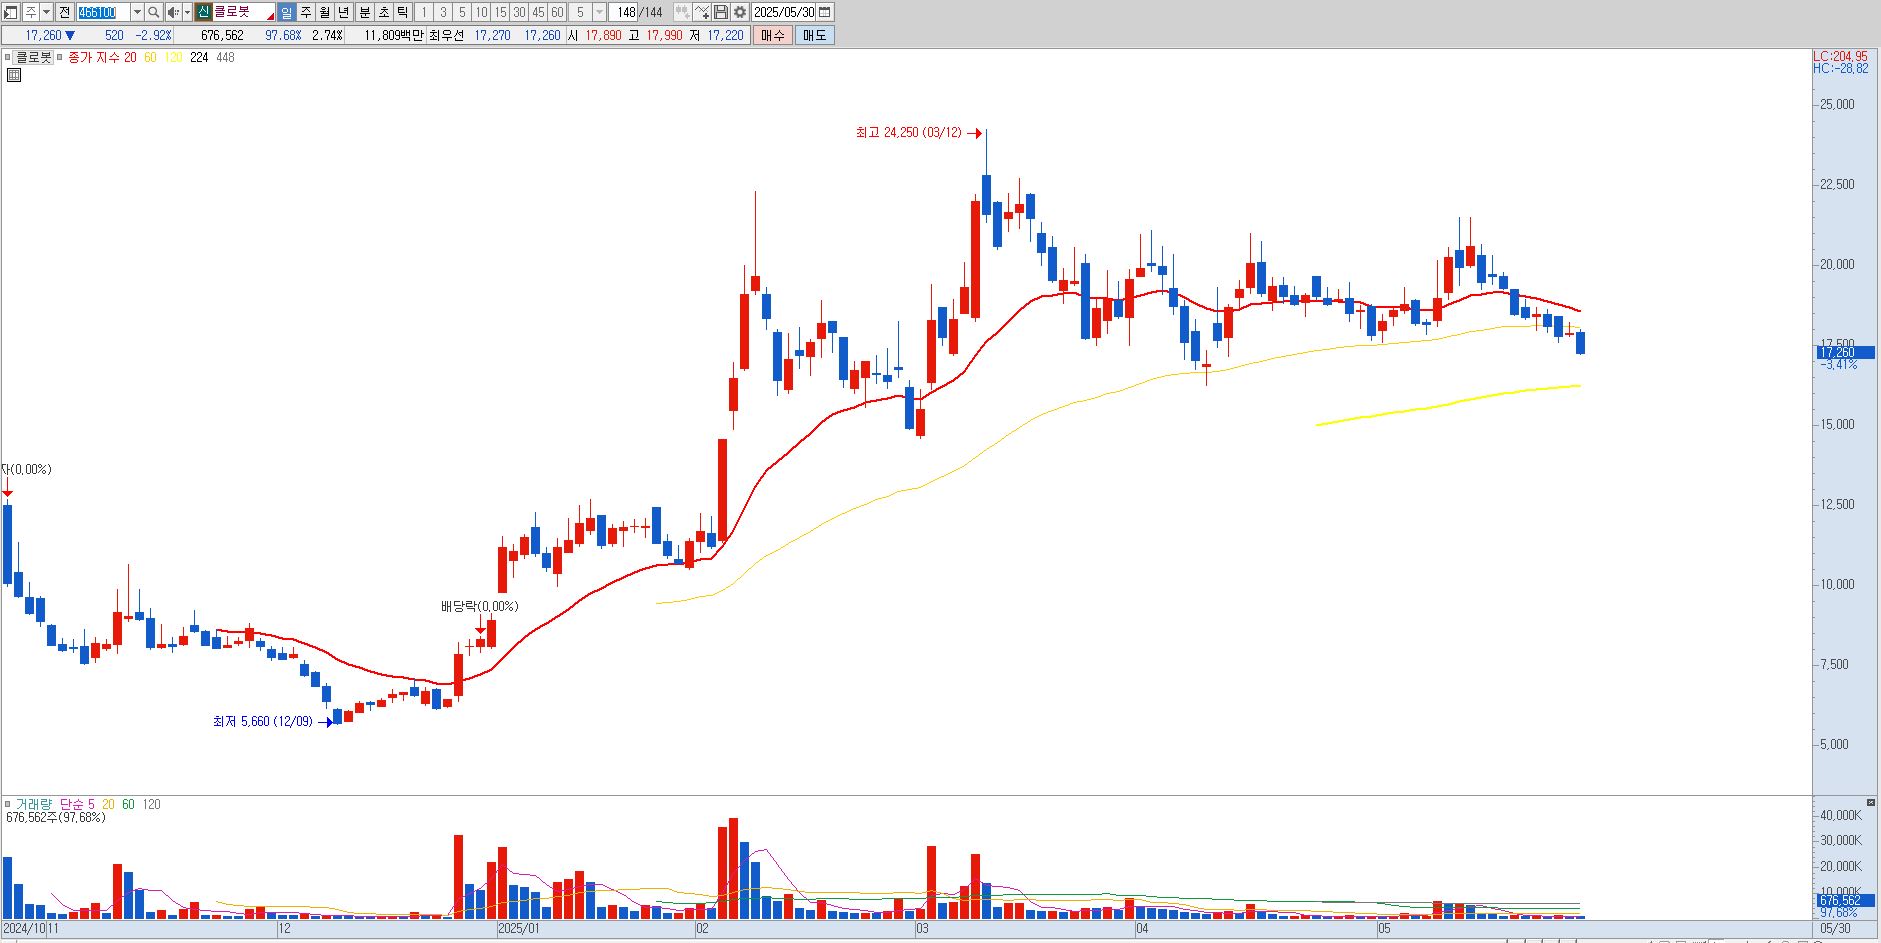Click the 종가 지수 20 legend label
Screen dimensions: 1881x943
[x=102, y=57]
